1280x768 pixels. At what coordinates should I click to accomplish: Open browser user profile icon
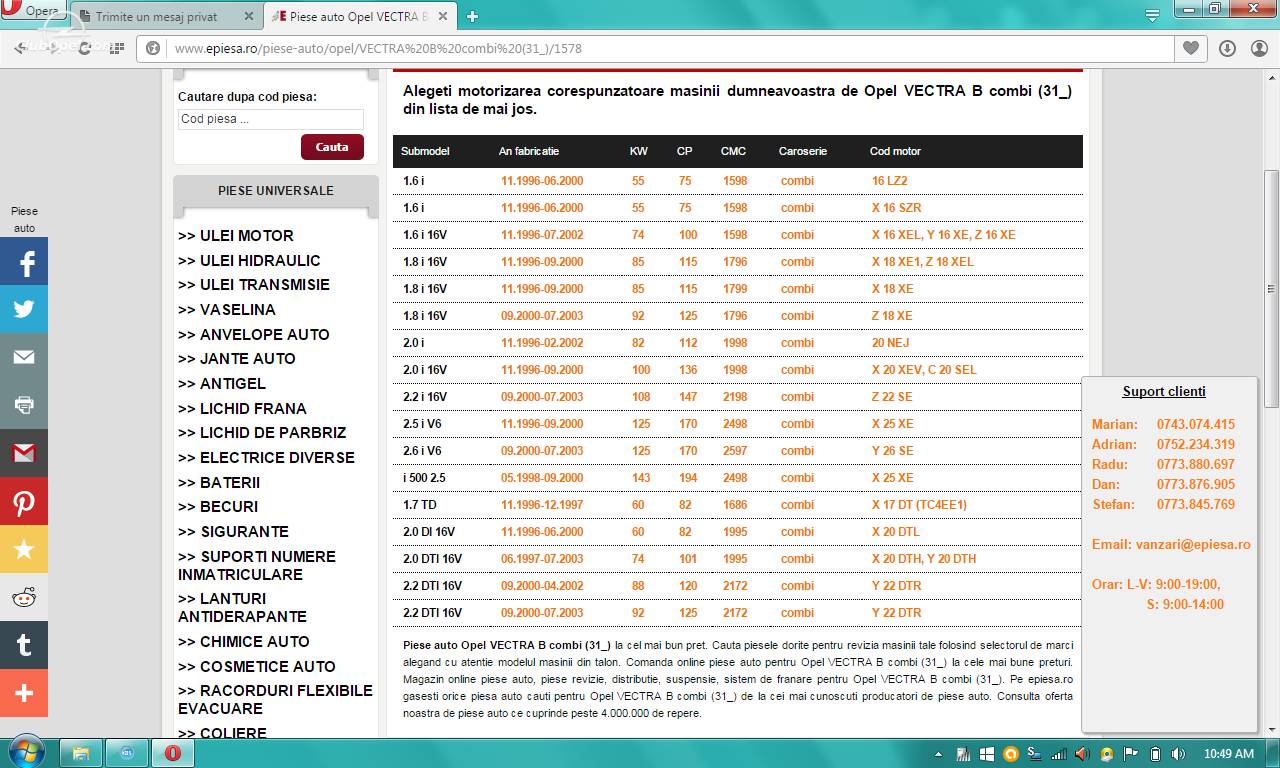click(1259, 48)
